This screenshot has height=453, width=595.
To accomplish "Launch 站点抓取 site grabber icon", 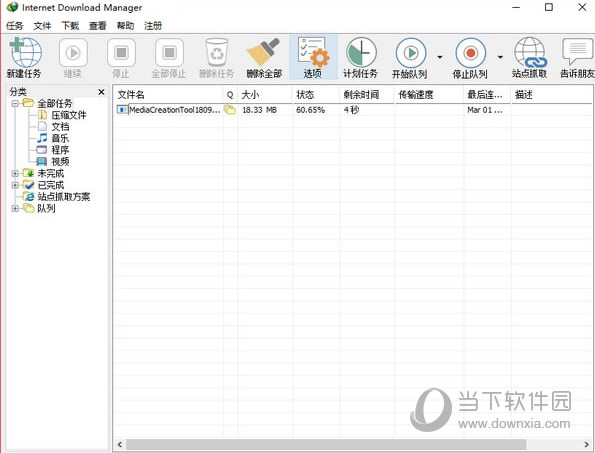I will tap(530, 52).
